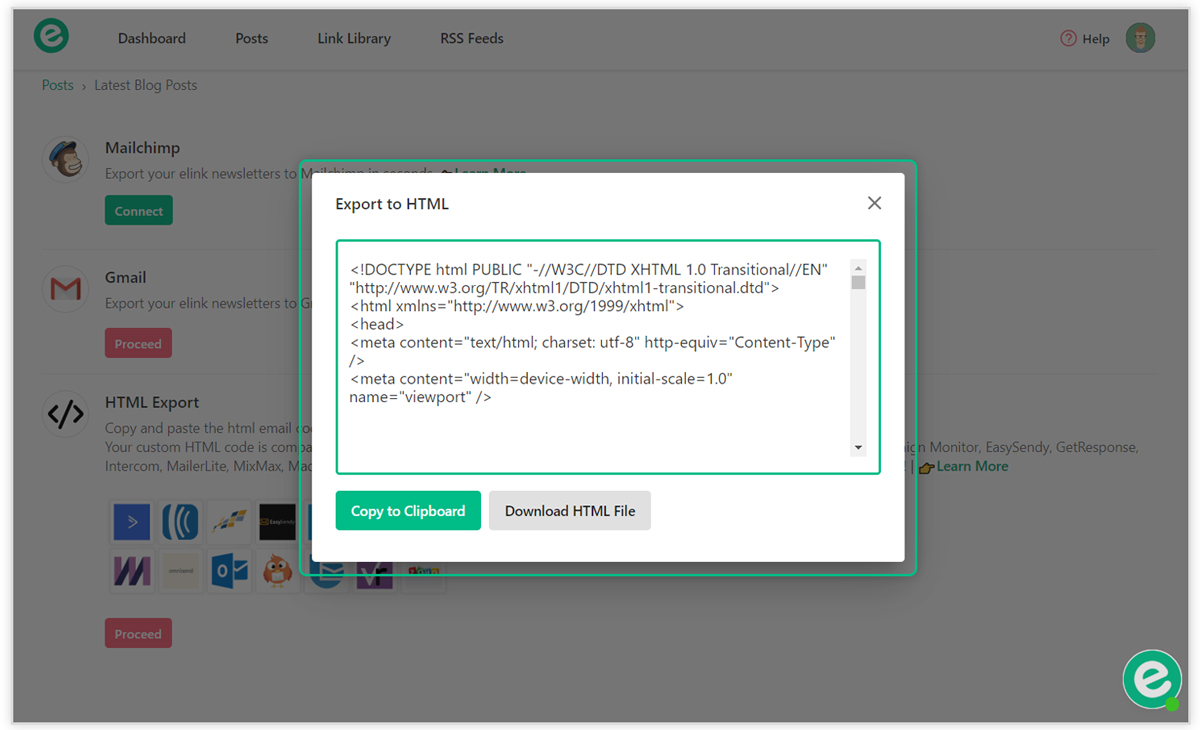The image size is (1200, 730).
Task: Click the Mailchimp monkey icon
Action: point(66,159)
